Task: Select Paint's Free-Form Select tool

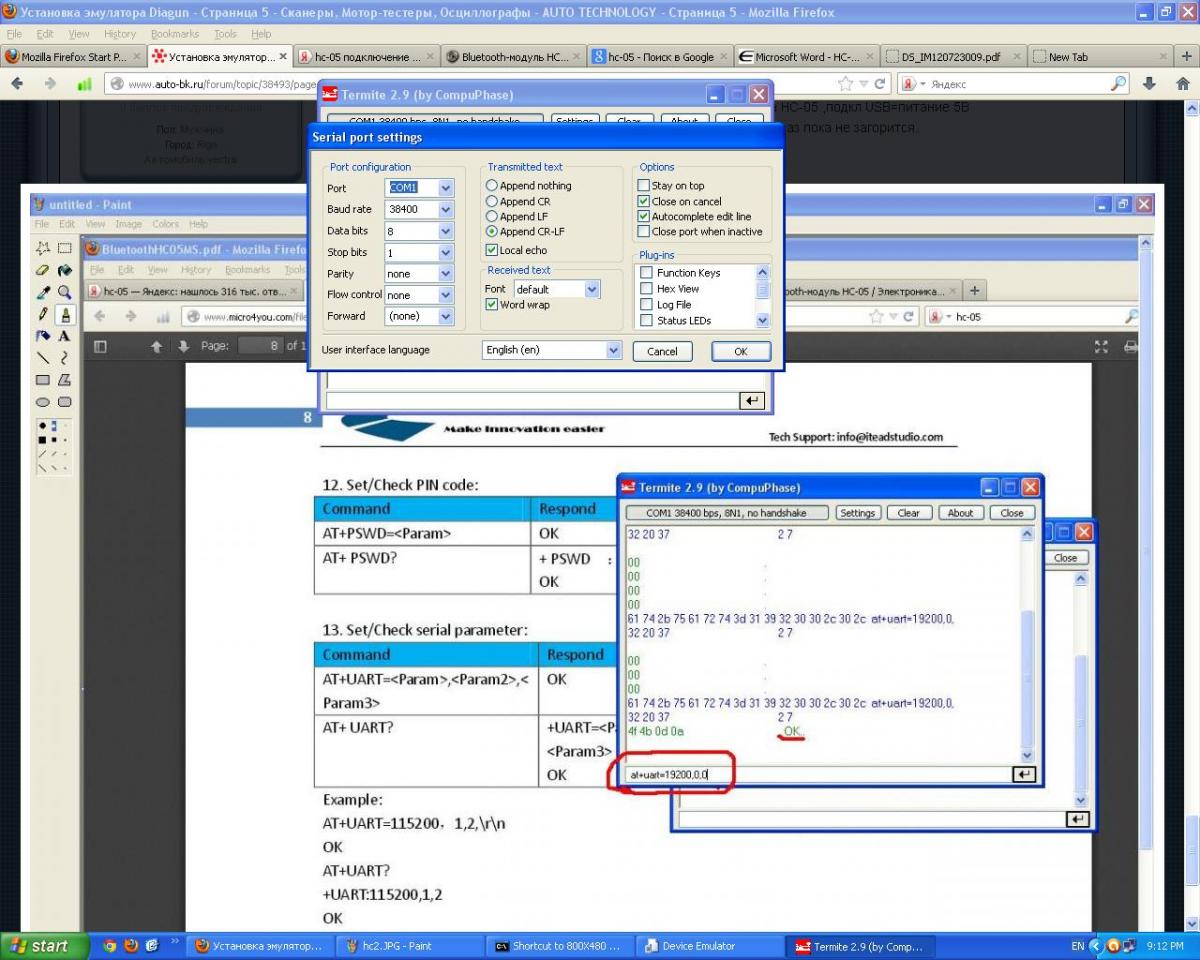Action: (x=43, y=248)
